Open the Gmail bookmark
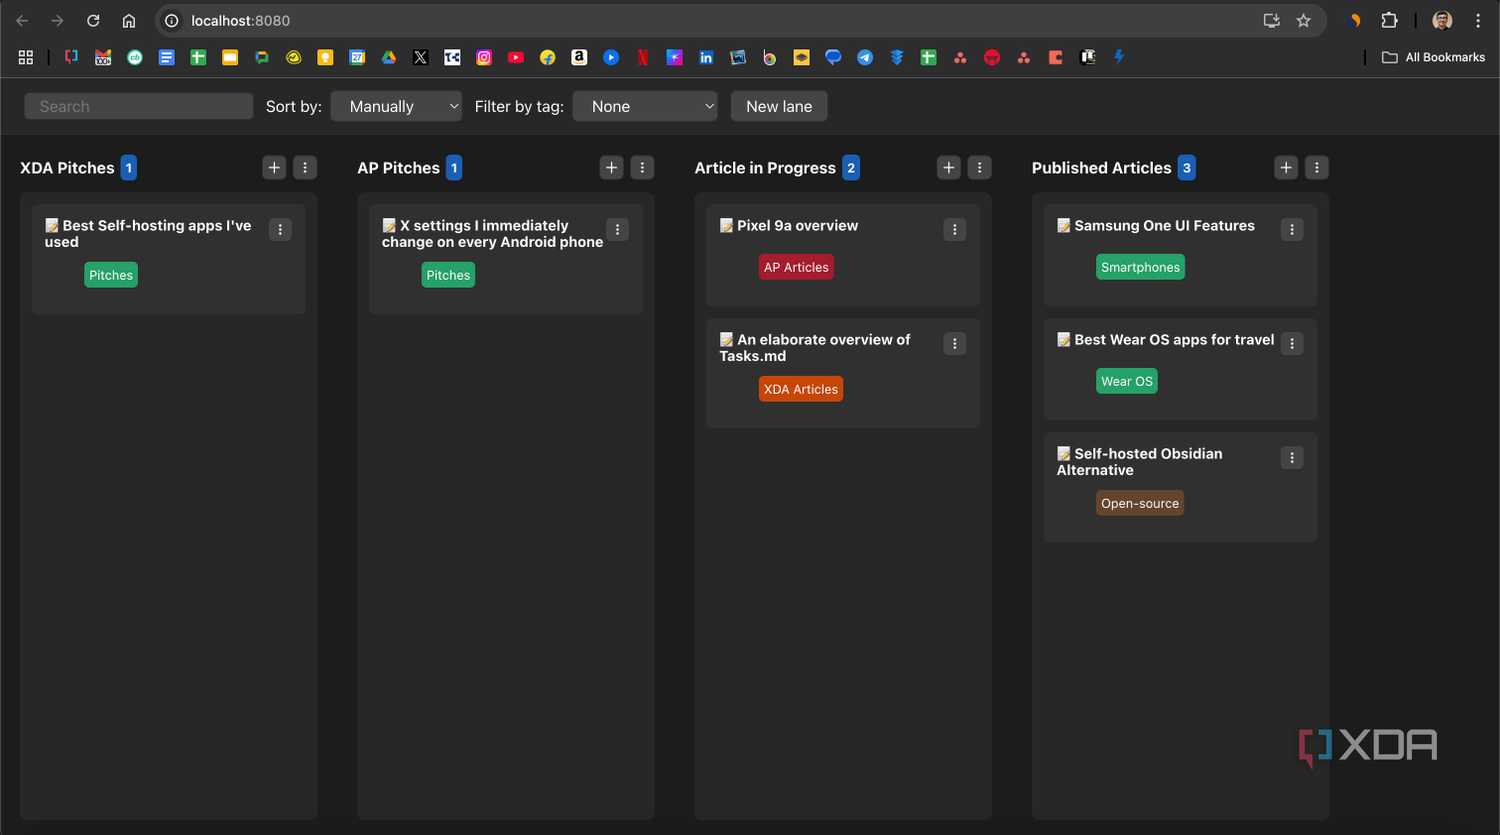The width and height of the screenshot is (1500, 835). (103, 58)
